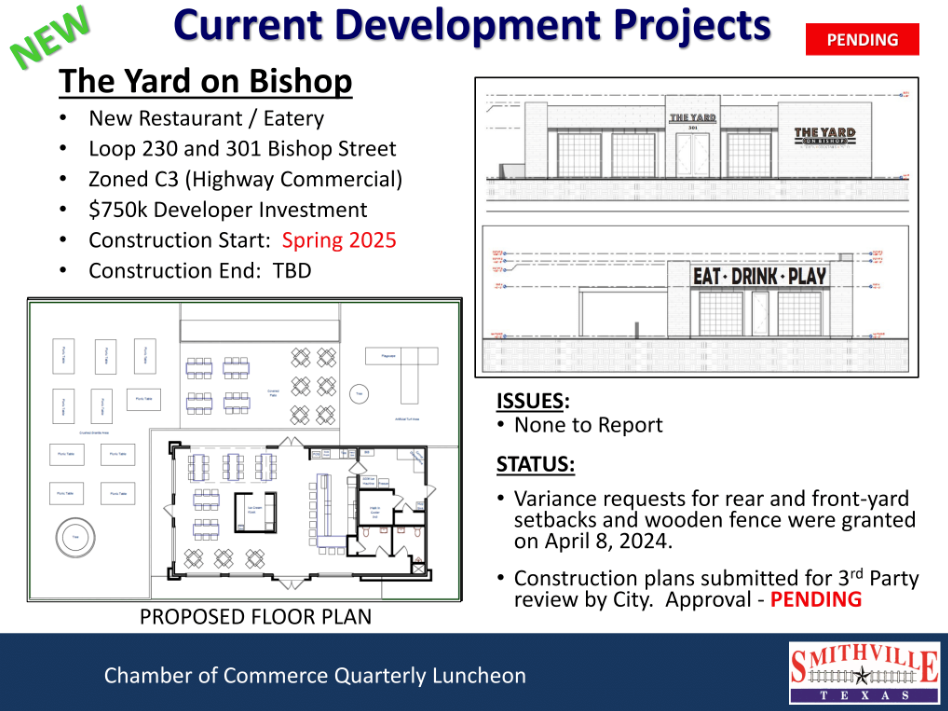Select the variance requests status paragraph
Image resolution: width=948 pixels, height=711 pixels.
(x=715, y=519)
